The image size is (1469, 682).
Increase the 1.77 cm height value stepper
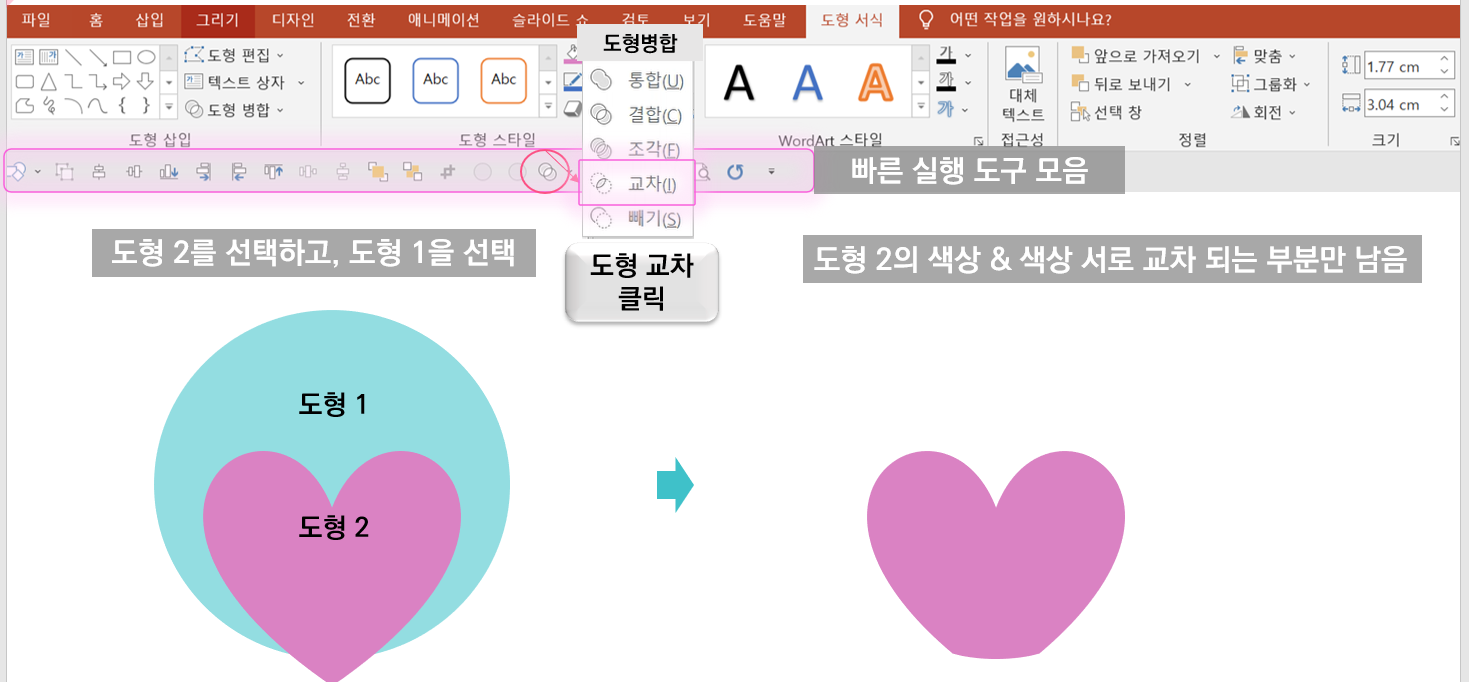1444,60
